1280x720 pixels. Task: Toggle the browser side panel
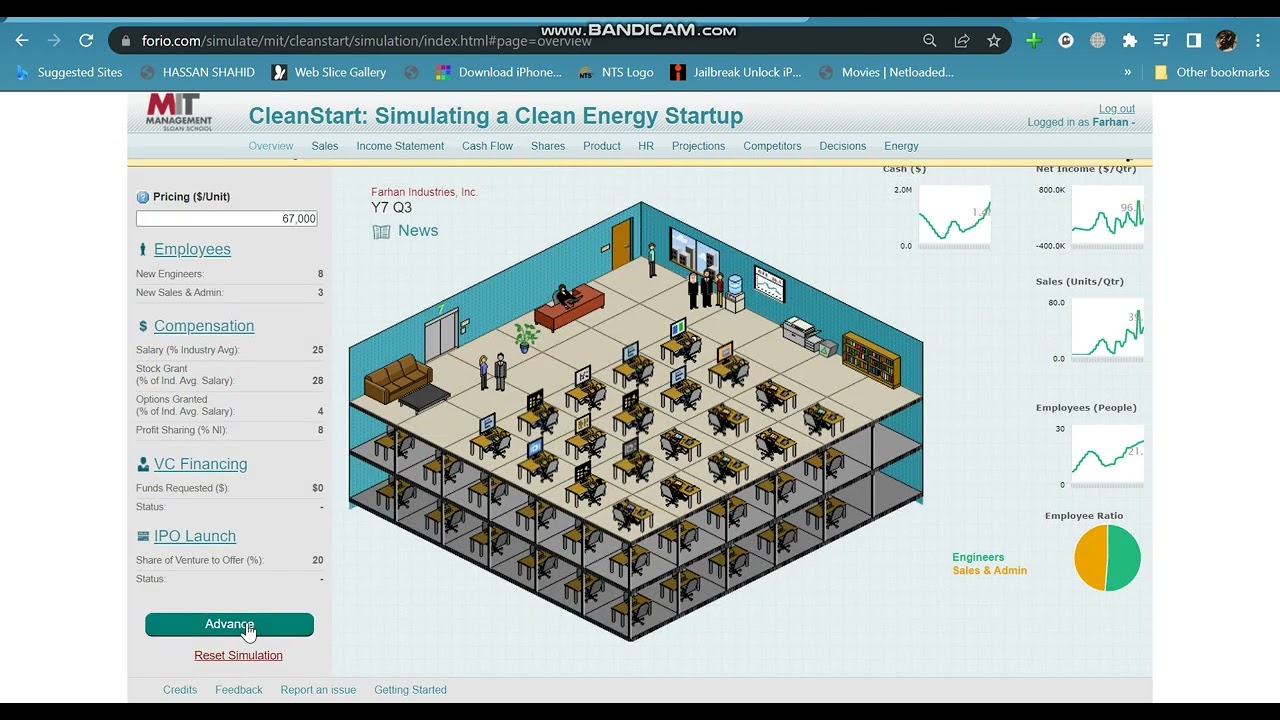tap(1194, 41)
